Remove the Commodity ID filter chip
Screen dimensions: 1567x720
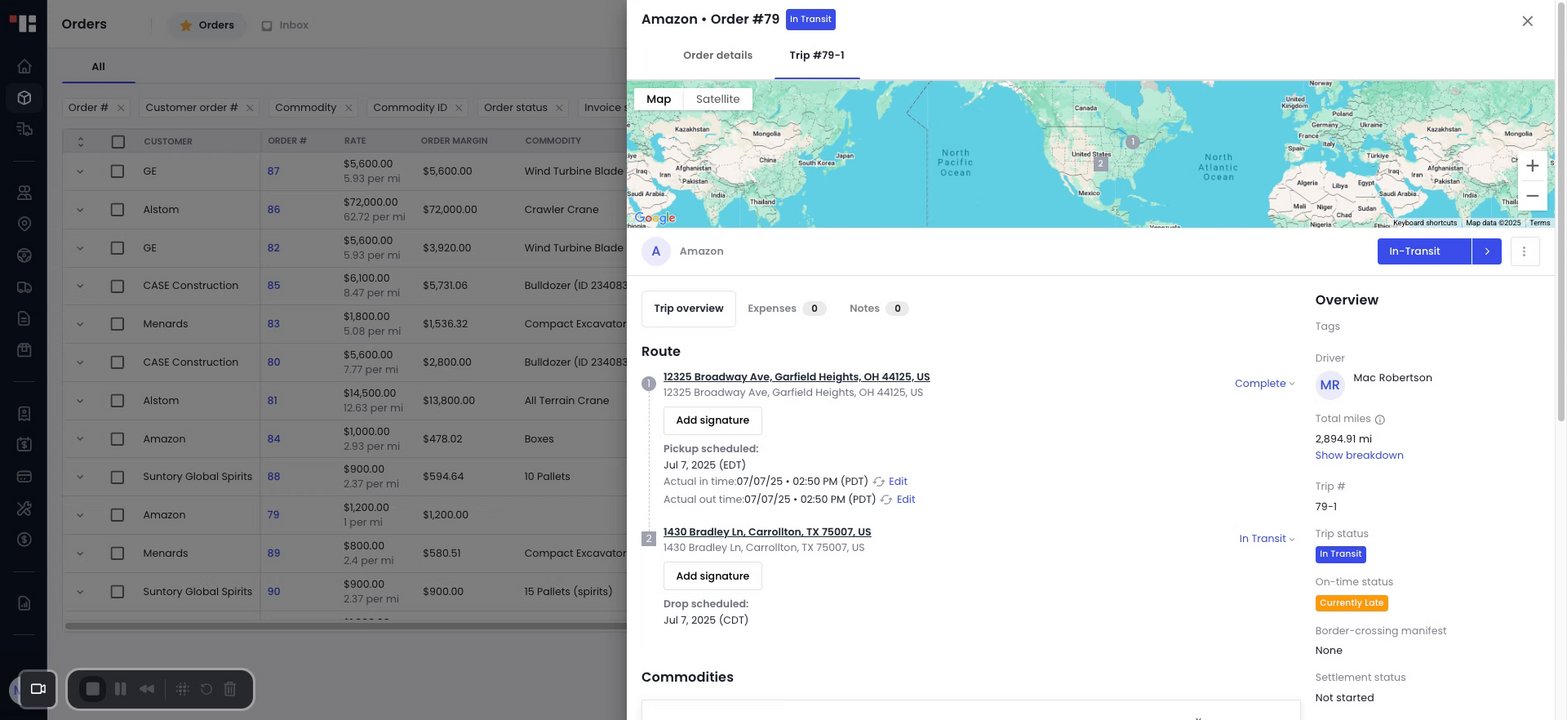tap(459, 108)
